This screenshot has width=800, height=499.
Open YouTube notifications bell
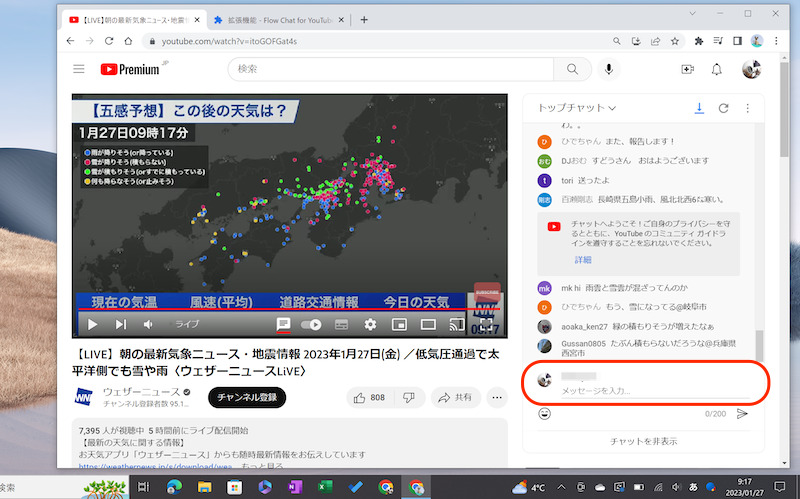tap(716, 69)
